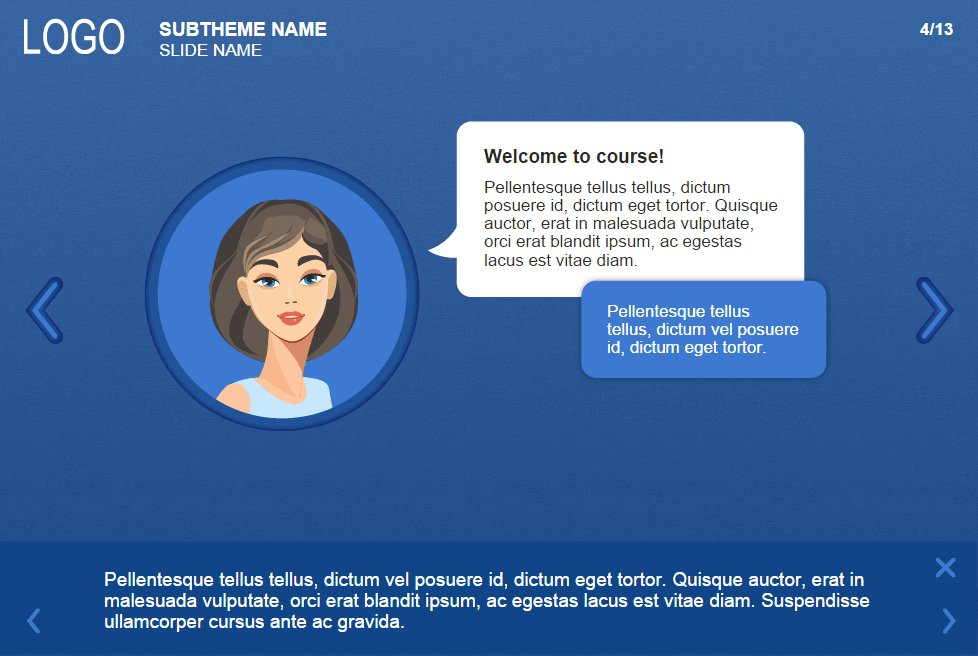Close the bottom caption panel with X

[x=946, y=567]
